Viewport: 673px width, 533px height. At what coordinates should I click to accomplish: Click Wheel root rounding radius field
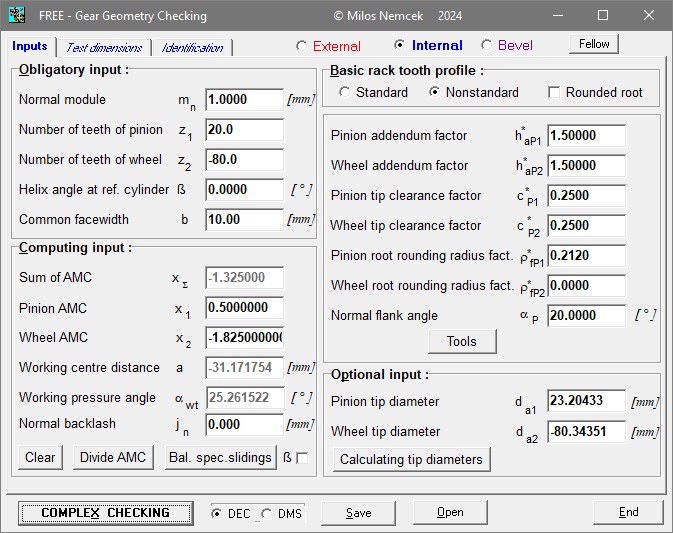(x=586, y=286)
